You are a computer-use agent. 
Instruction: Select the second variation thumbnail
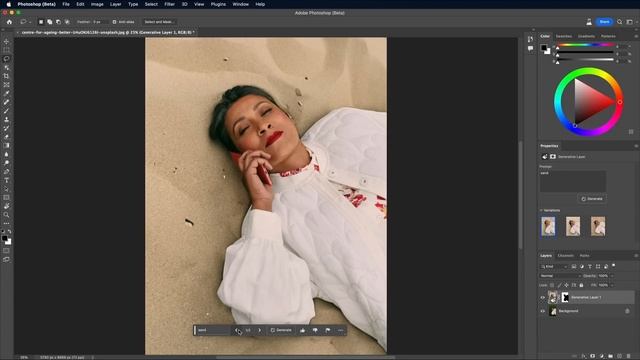(x=573, y=226)
